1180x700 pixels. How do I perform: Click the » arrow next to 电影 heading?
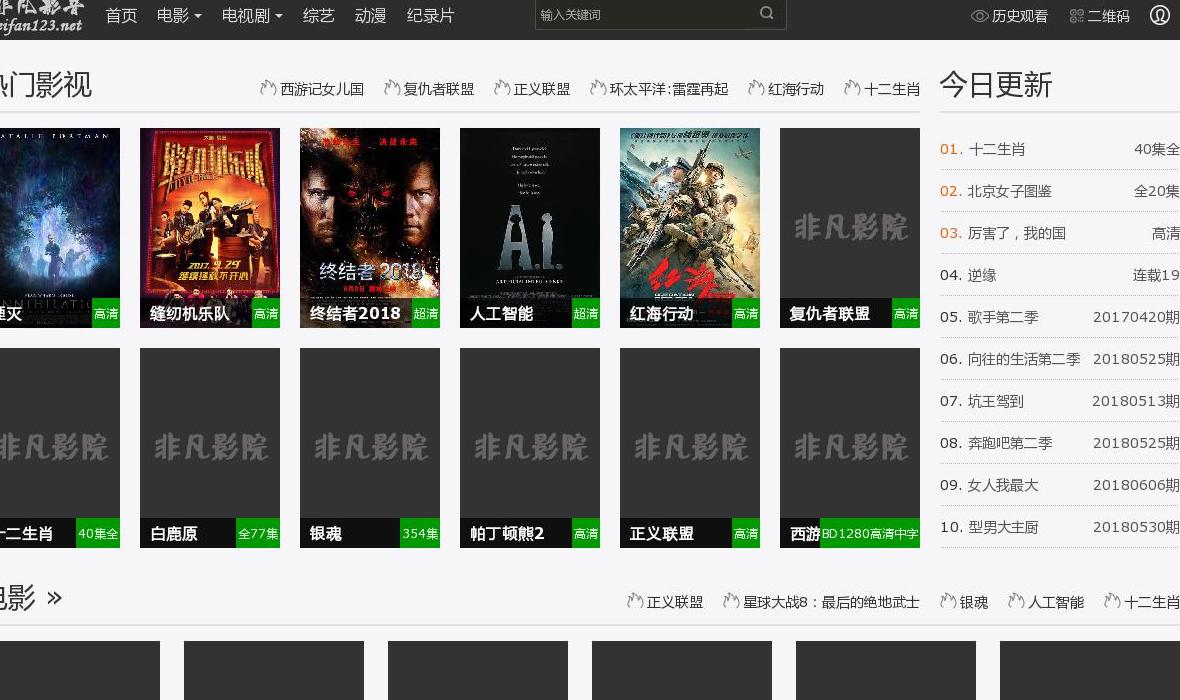pos(54,598)
